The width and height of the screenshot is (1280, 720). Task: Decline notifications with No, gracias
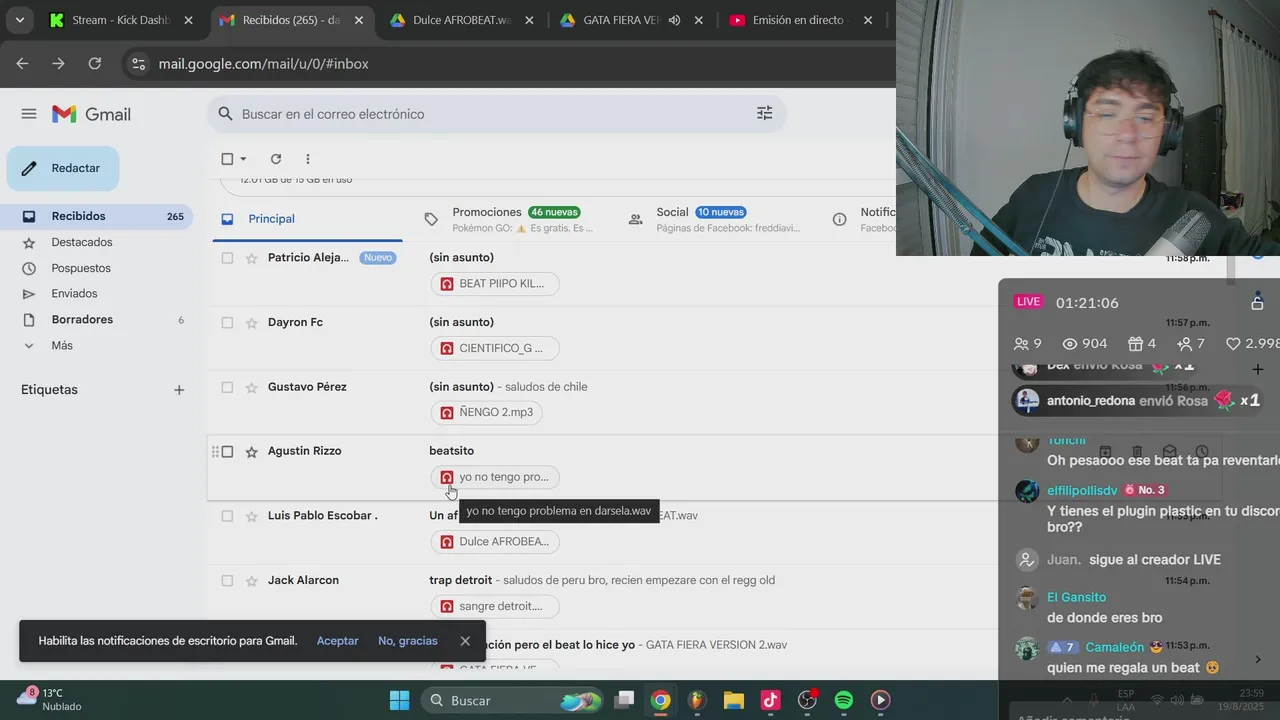408,641
